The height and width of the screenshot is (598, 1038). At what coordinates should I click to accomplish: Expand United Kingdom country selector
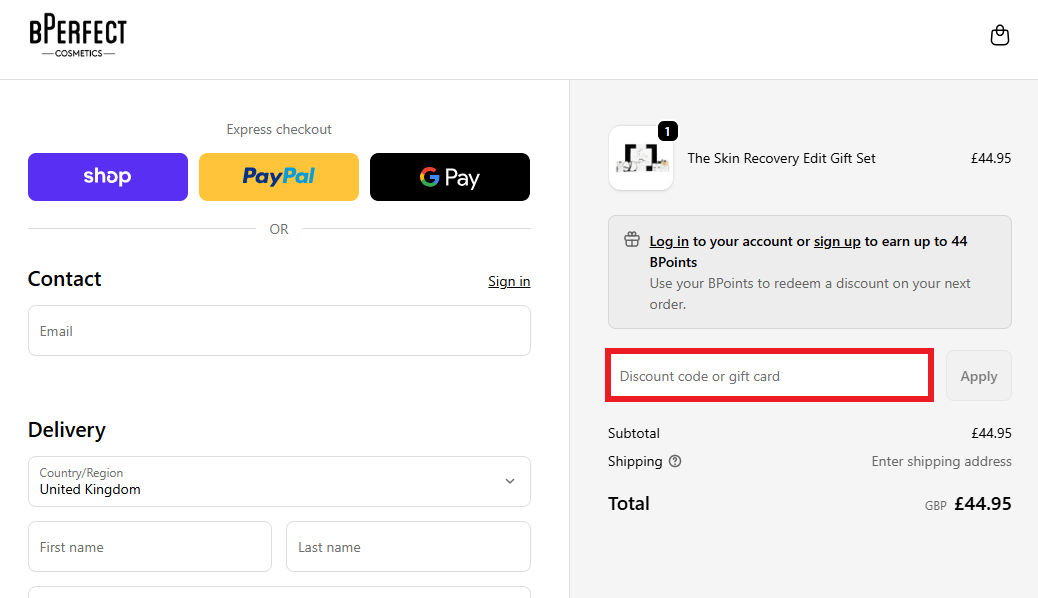pyautogui.click(x=278, y=481)
